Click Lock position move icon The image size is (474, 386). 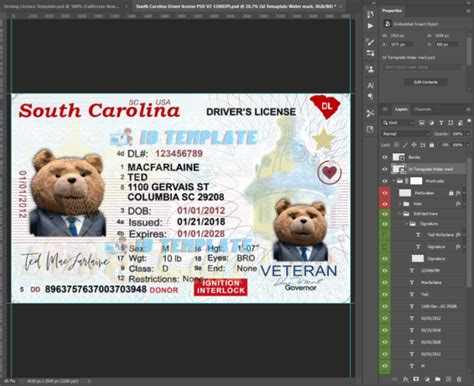click(x=414, y=145)
